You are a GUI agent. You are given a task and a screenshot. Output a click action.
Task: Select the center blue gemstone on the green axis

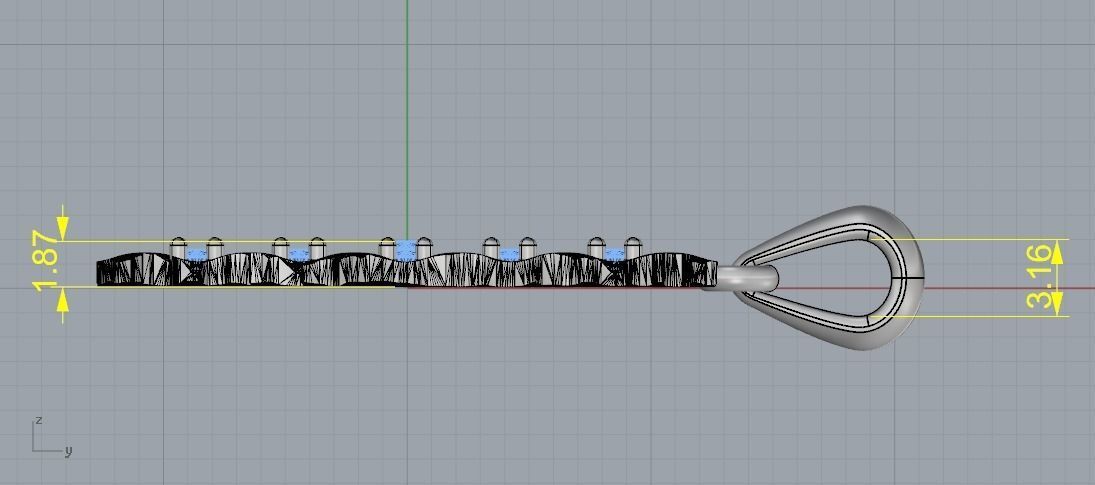point(406,250)
